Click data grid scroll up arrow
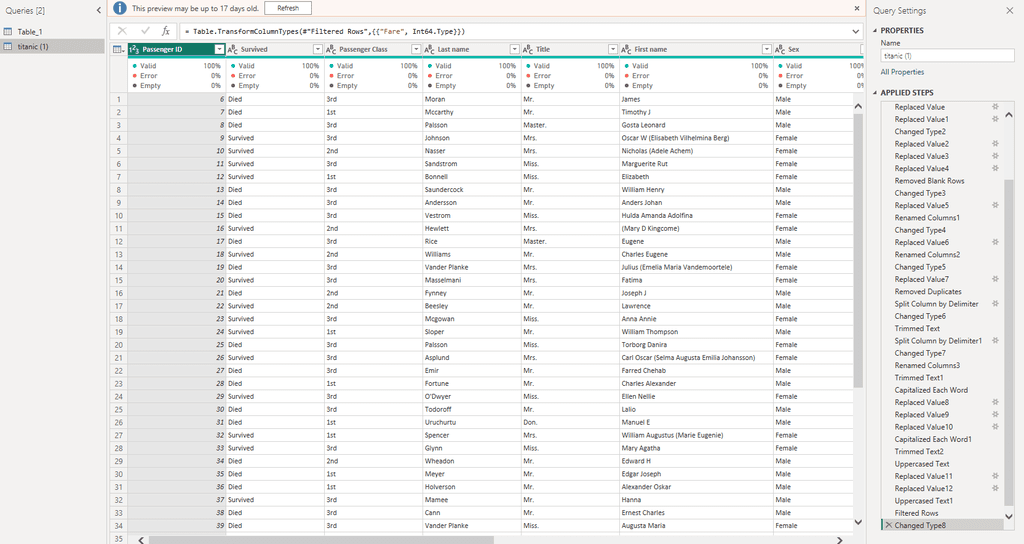This screenshot has width=1024, height=544. click(x=858, y=106)
